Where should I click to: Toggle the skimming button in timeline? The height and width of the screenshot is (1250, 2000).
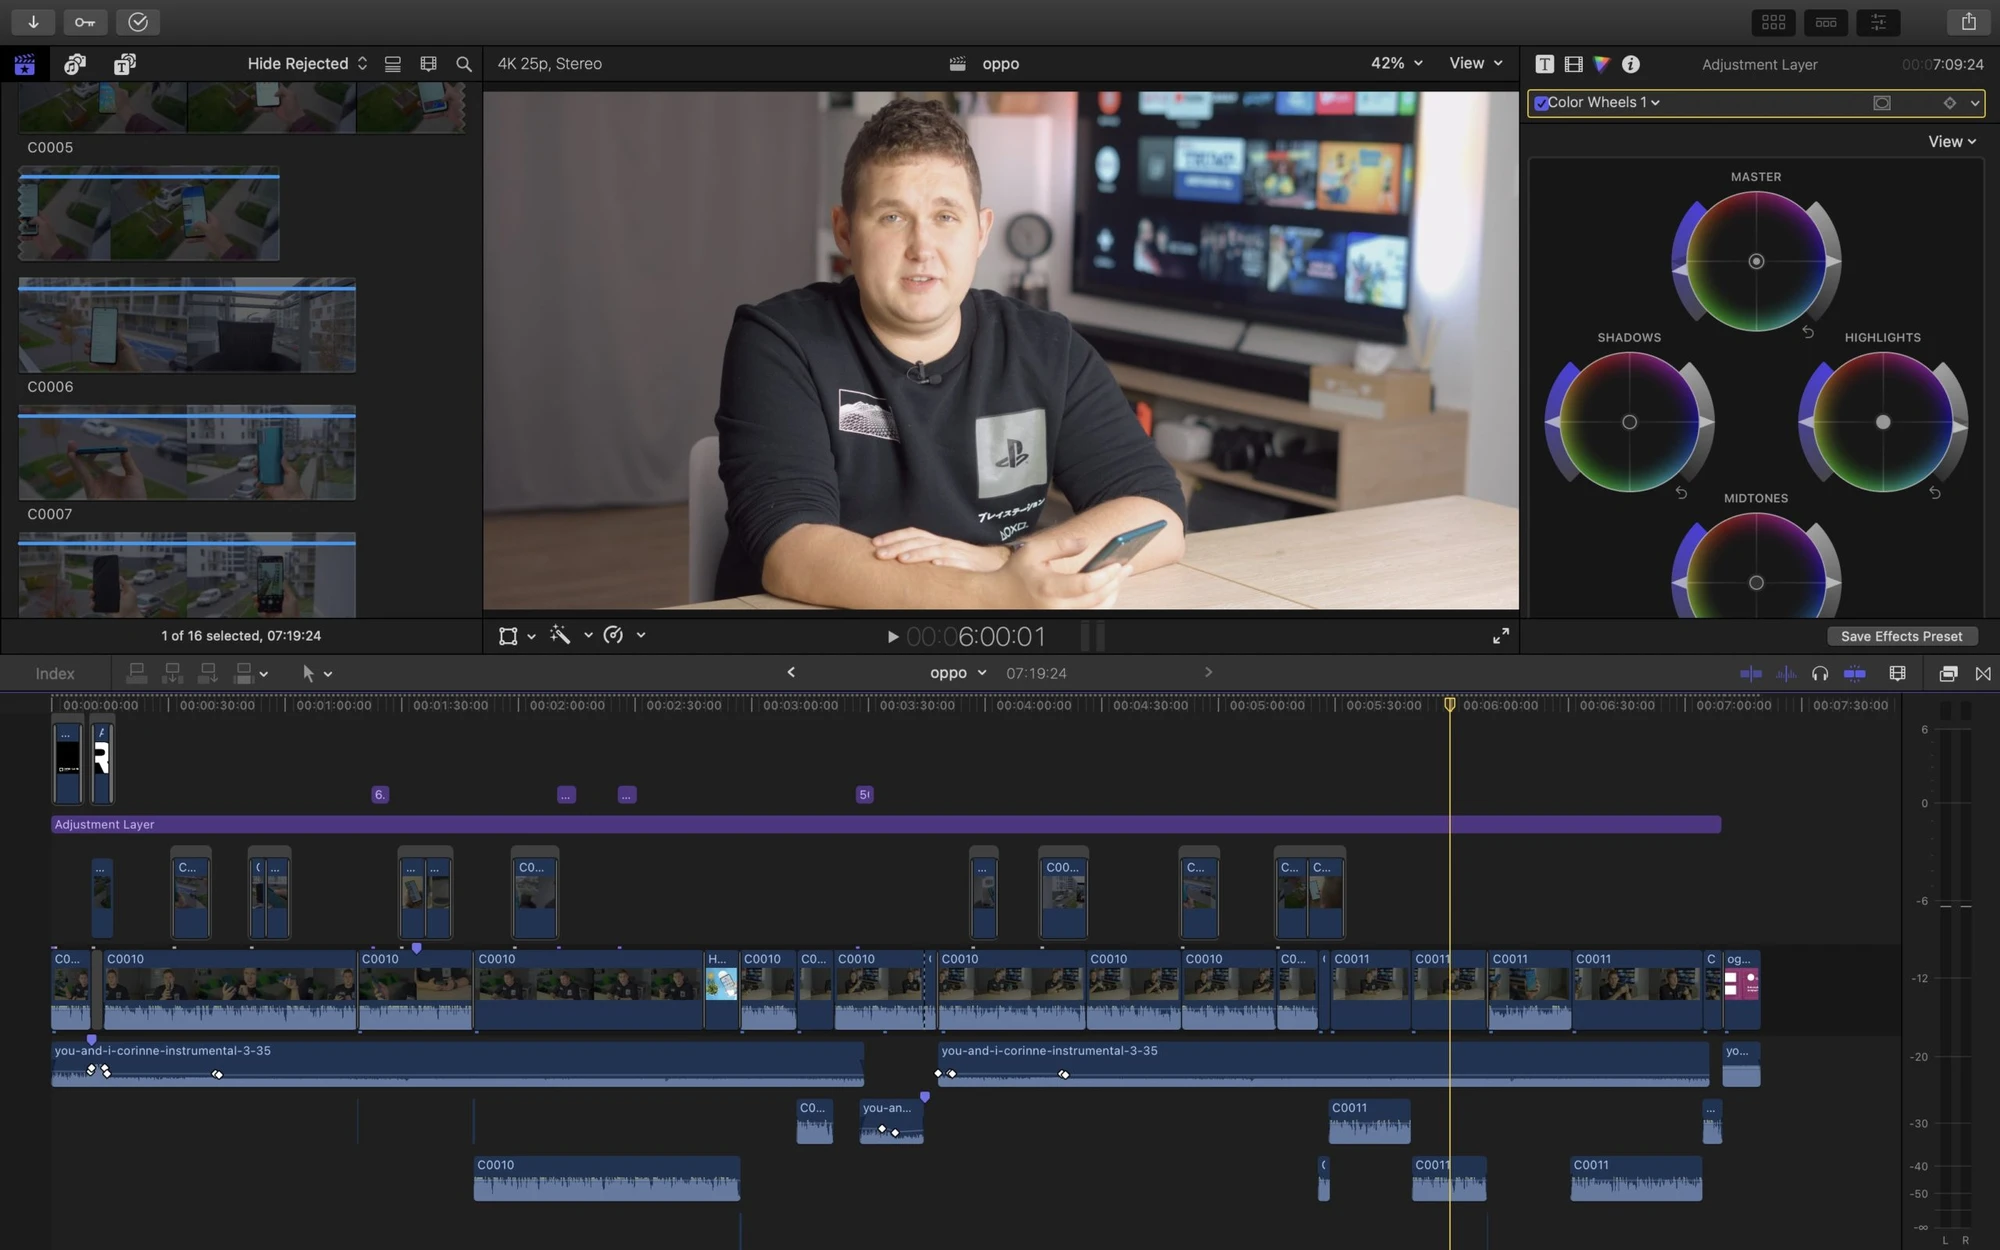(1751, 674)
